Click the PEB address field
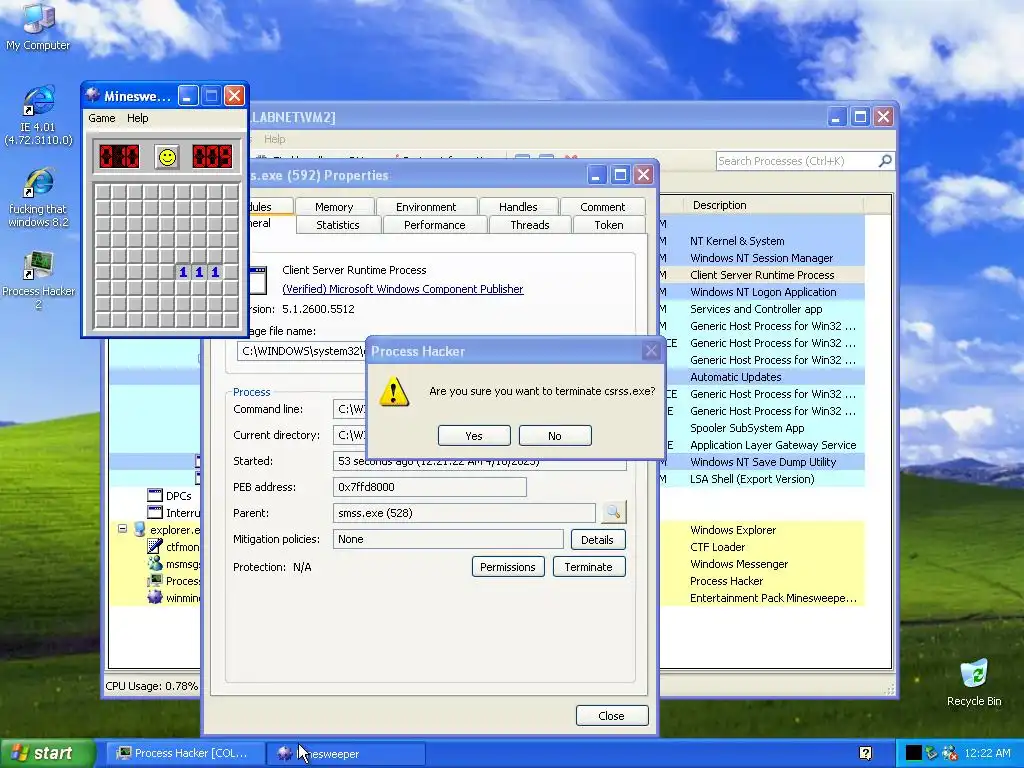Image resolution: width=1024 pixels, height=768 pixels. [429, 487]
